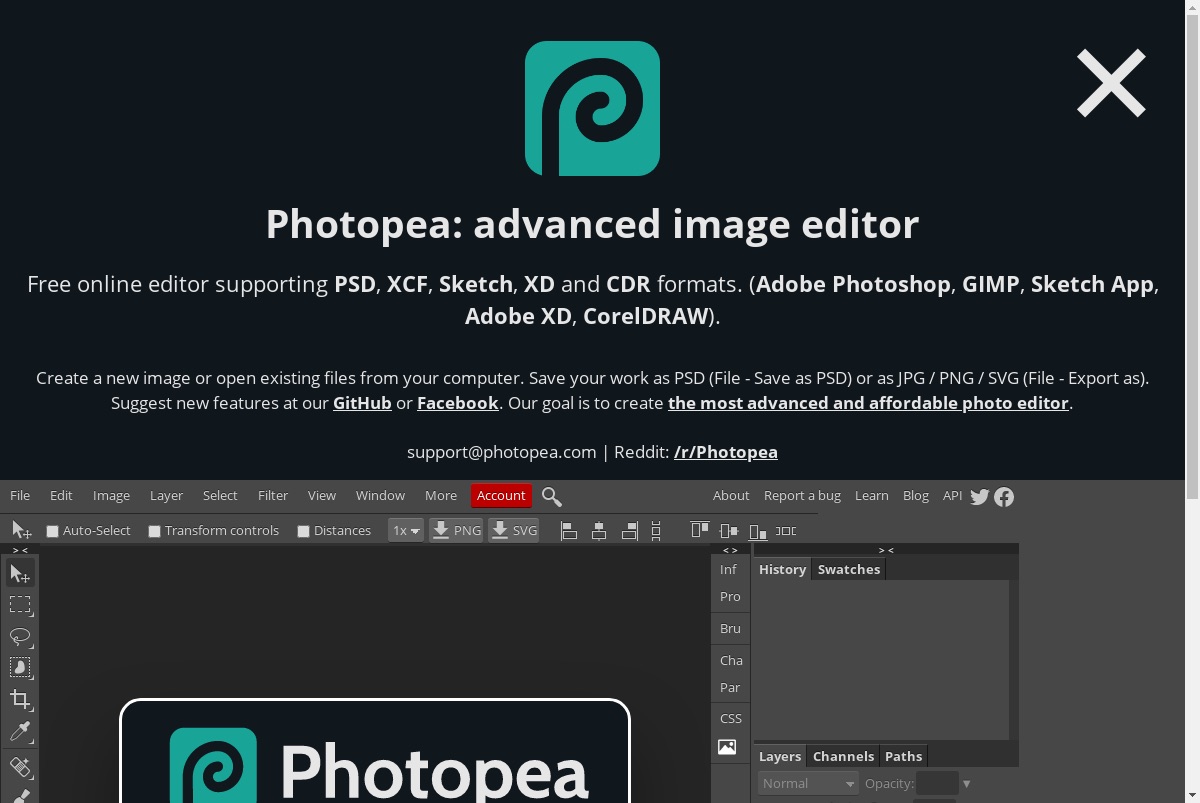Select the Brush tool in the toolbox
This screenshot has width=1200, height=803.
click(20, 795)
